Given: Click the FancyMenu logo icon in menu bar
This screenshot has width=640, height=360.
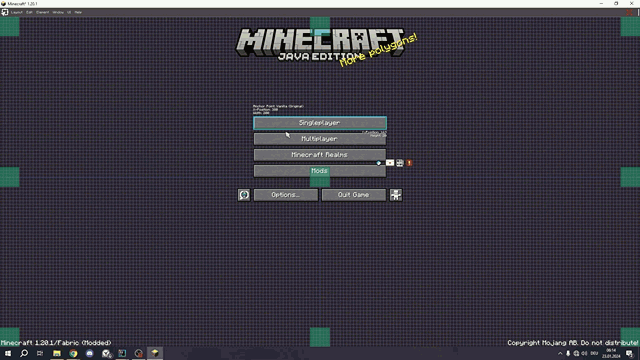Looking at the screenshot, I should [x=4, y=12].
